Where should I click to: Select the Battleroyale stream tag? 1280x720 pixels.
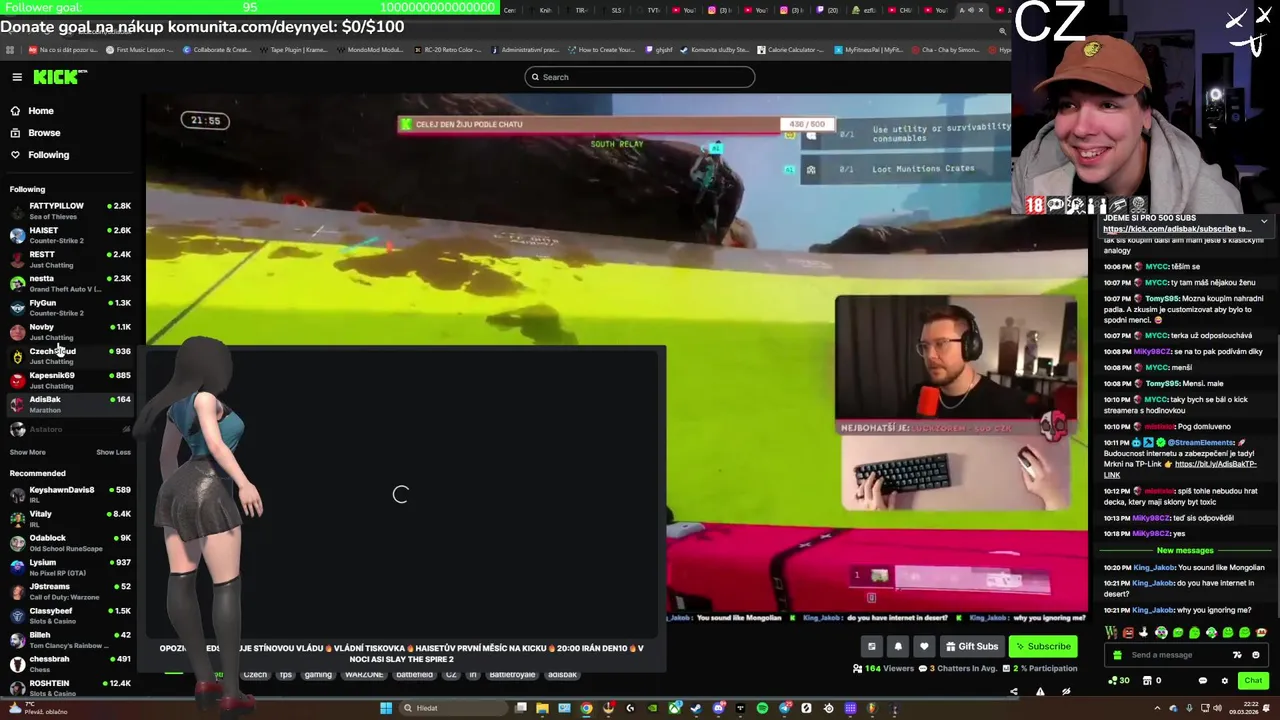pos(512,675)
